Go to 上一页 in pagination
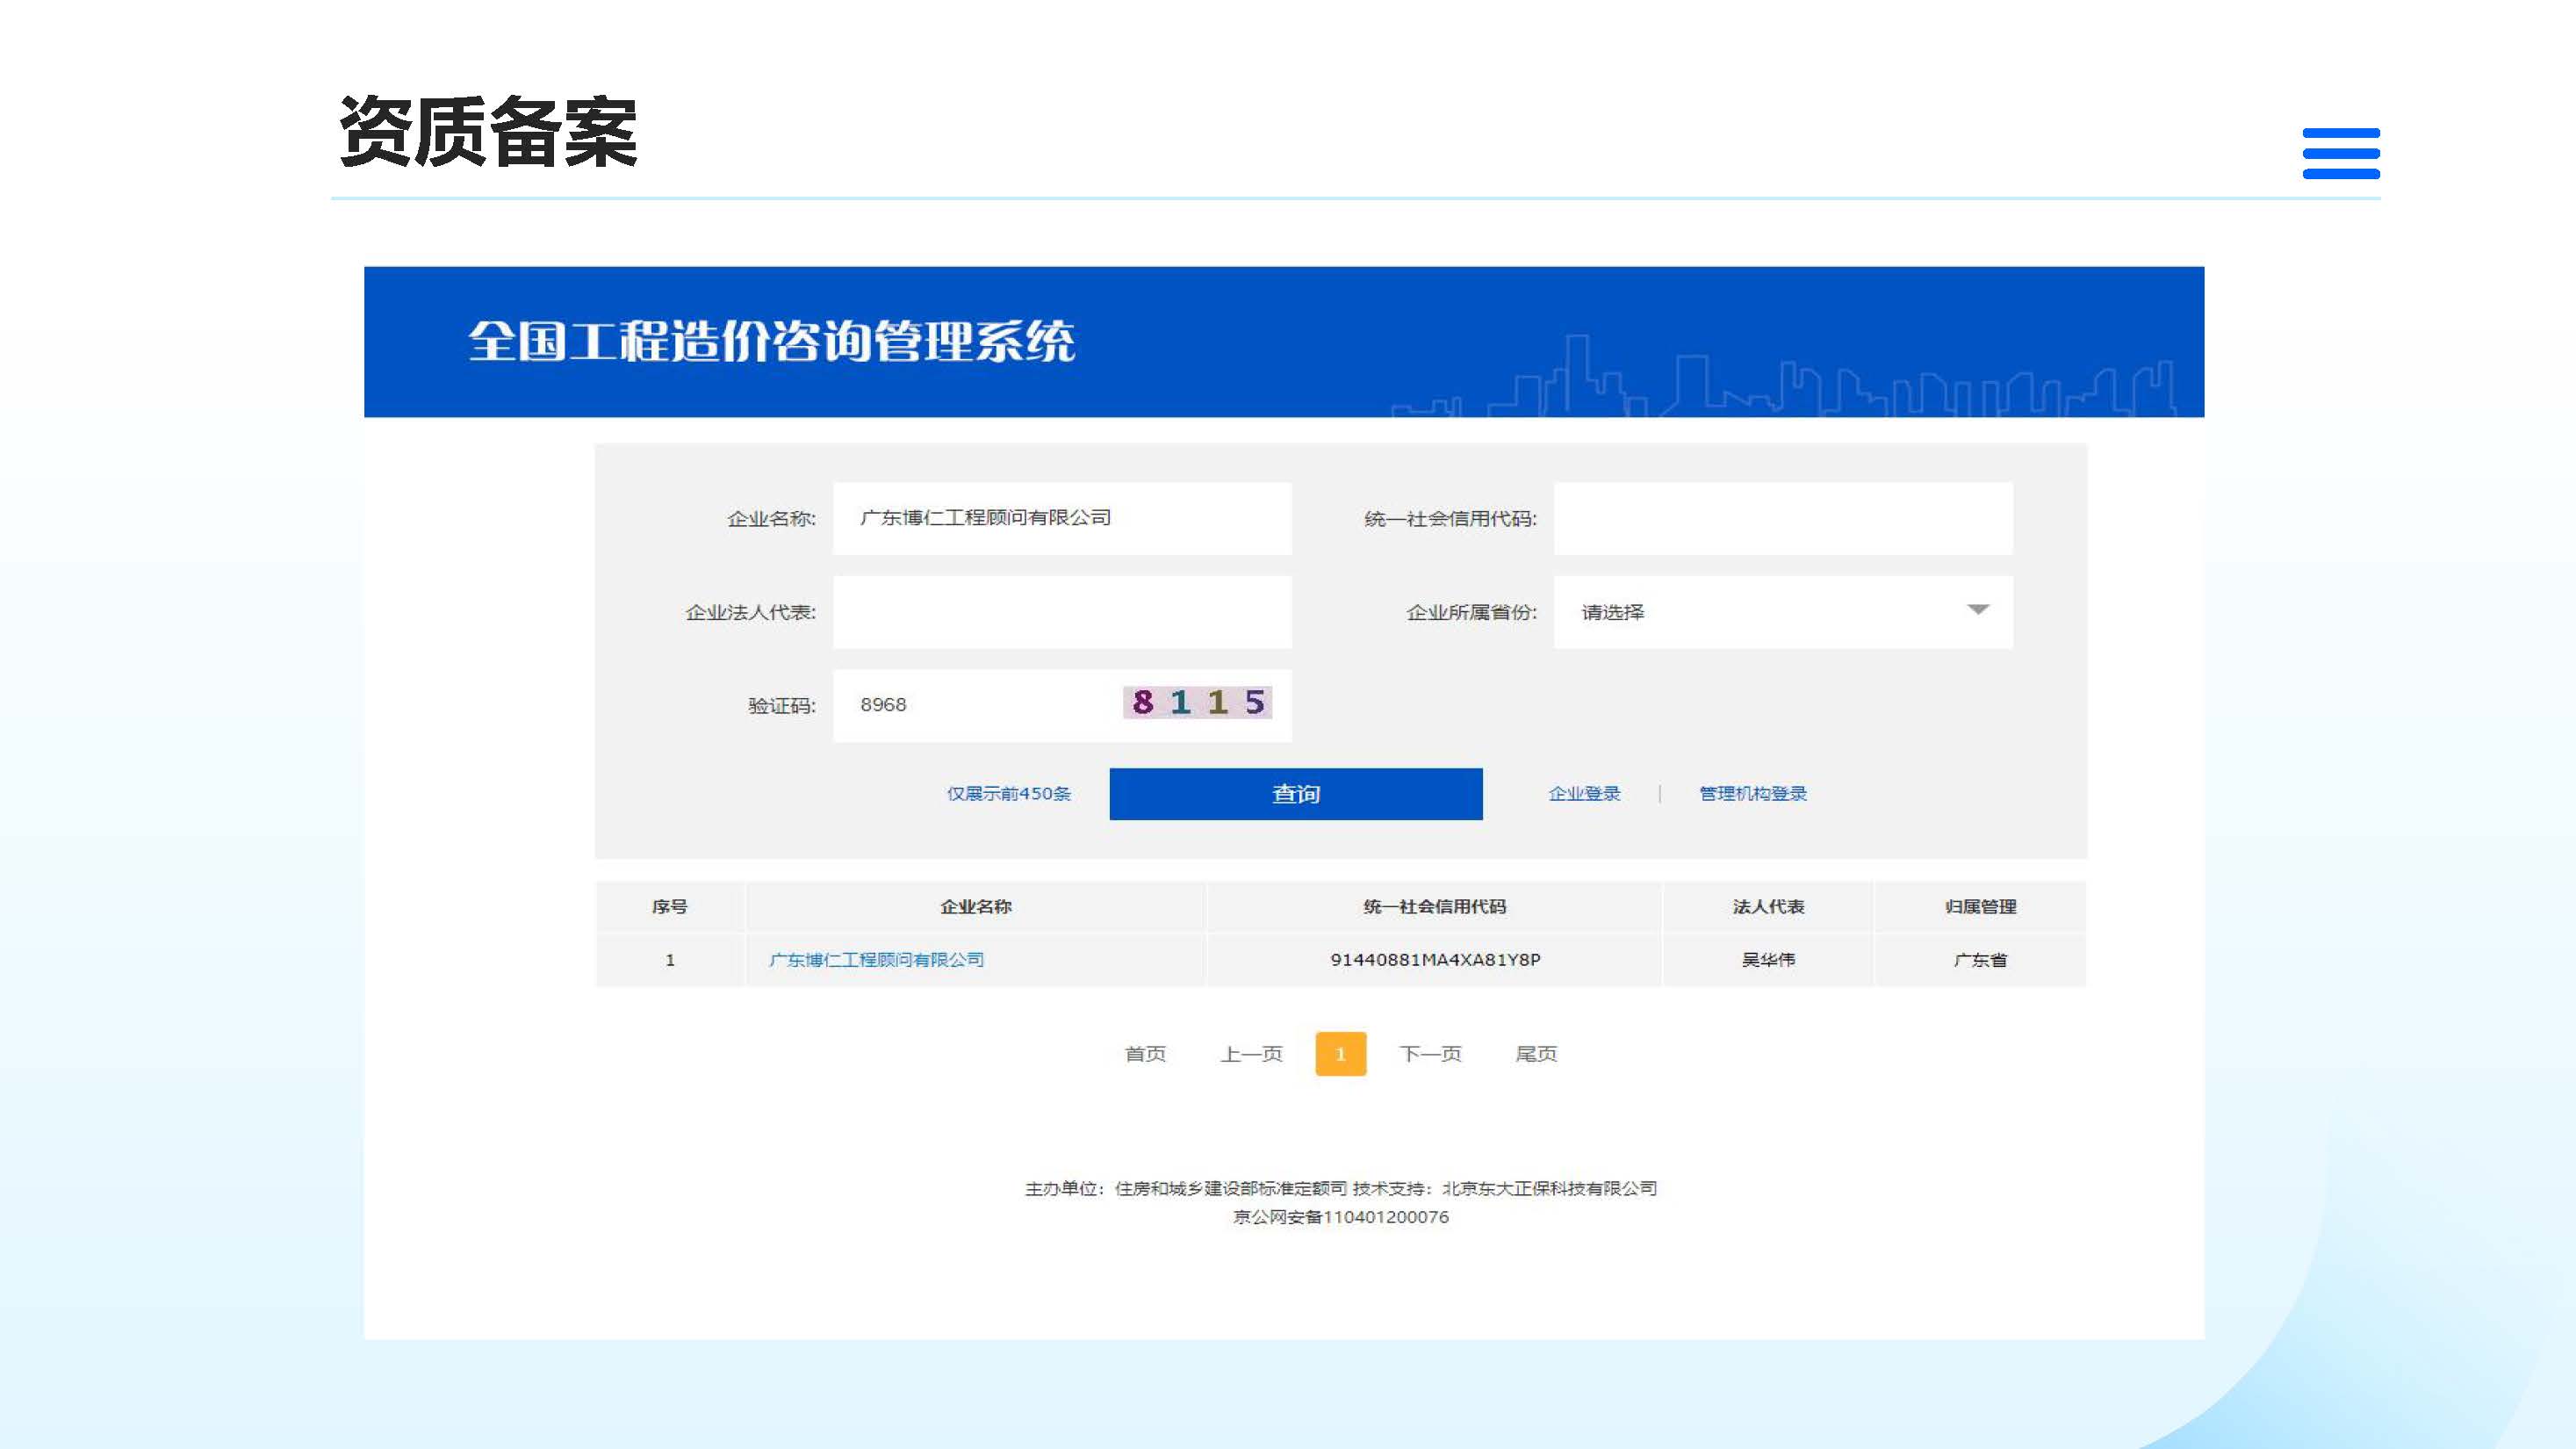This screenshot has width=2576, height=1449. click(1251, 1054)
